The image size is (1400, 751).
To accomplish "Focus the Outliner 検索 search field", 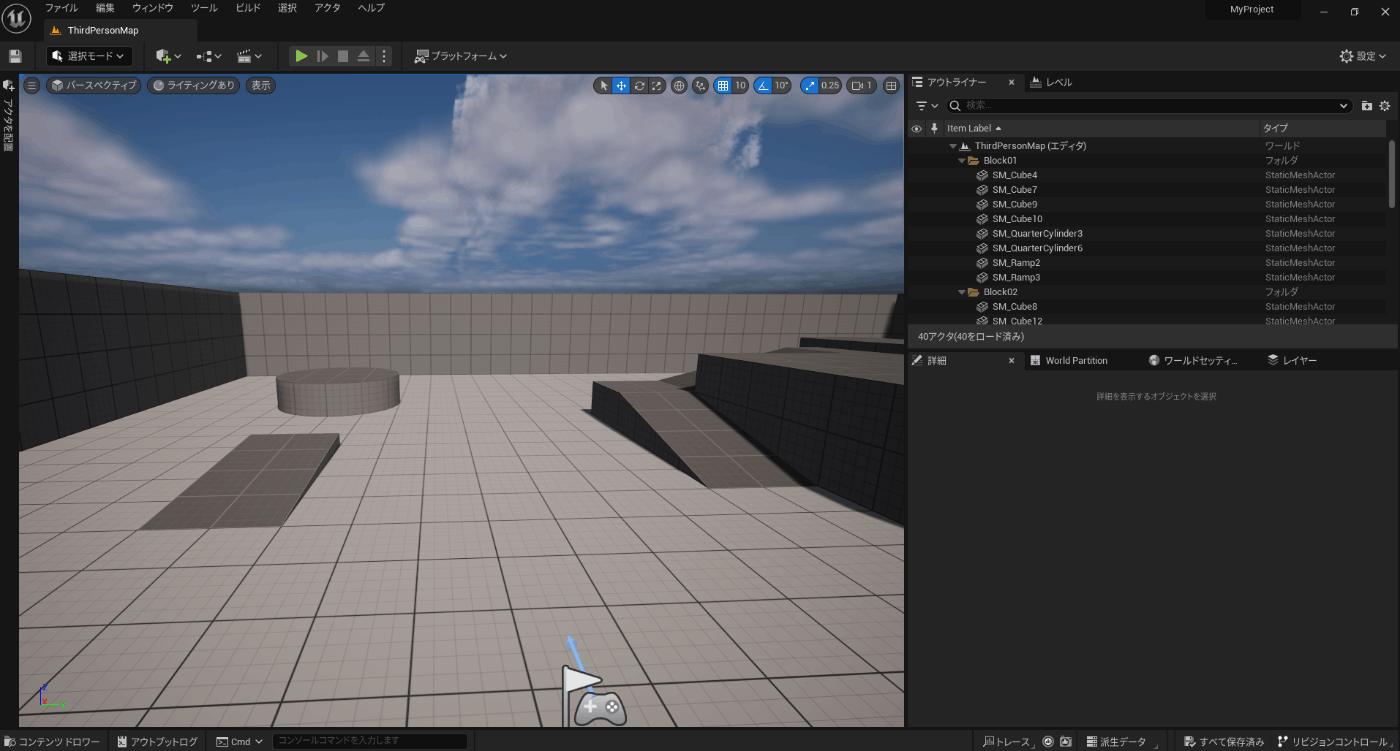I will (1149, 106).
